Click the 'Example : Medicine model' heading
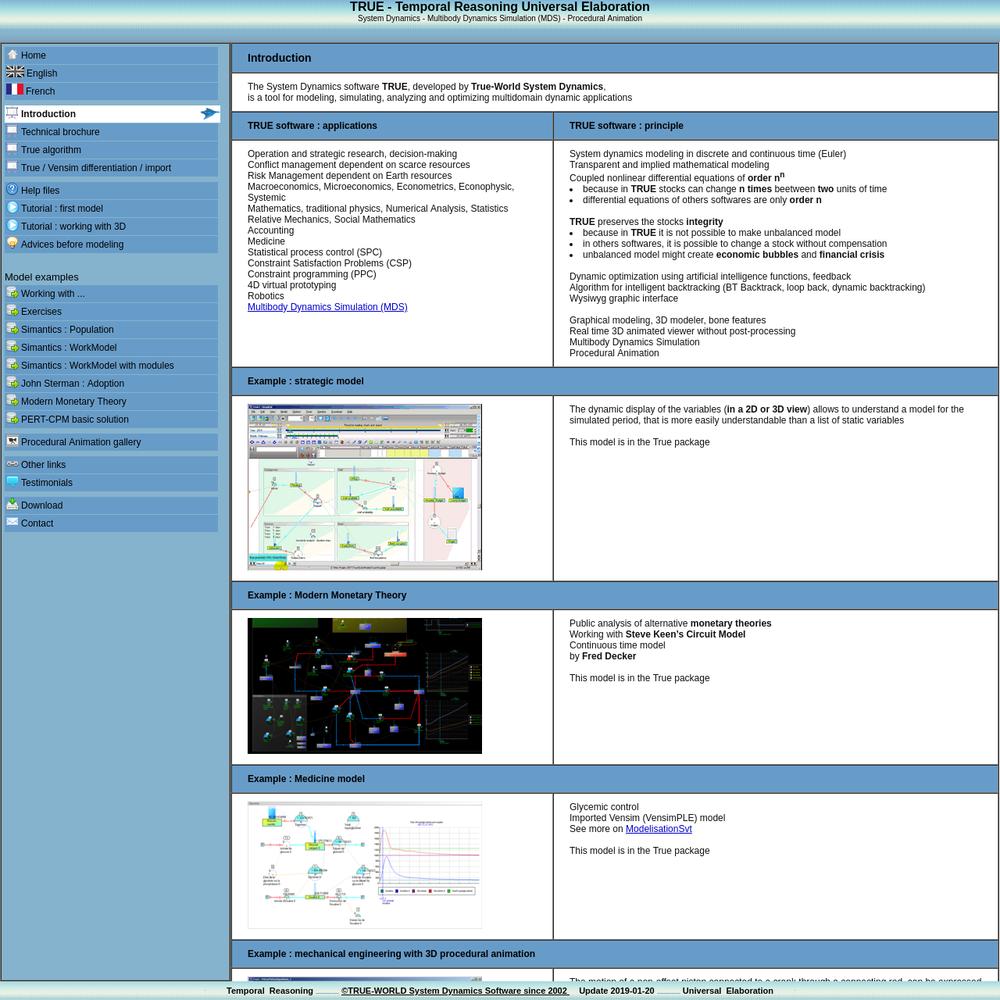 (306, 779)
